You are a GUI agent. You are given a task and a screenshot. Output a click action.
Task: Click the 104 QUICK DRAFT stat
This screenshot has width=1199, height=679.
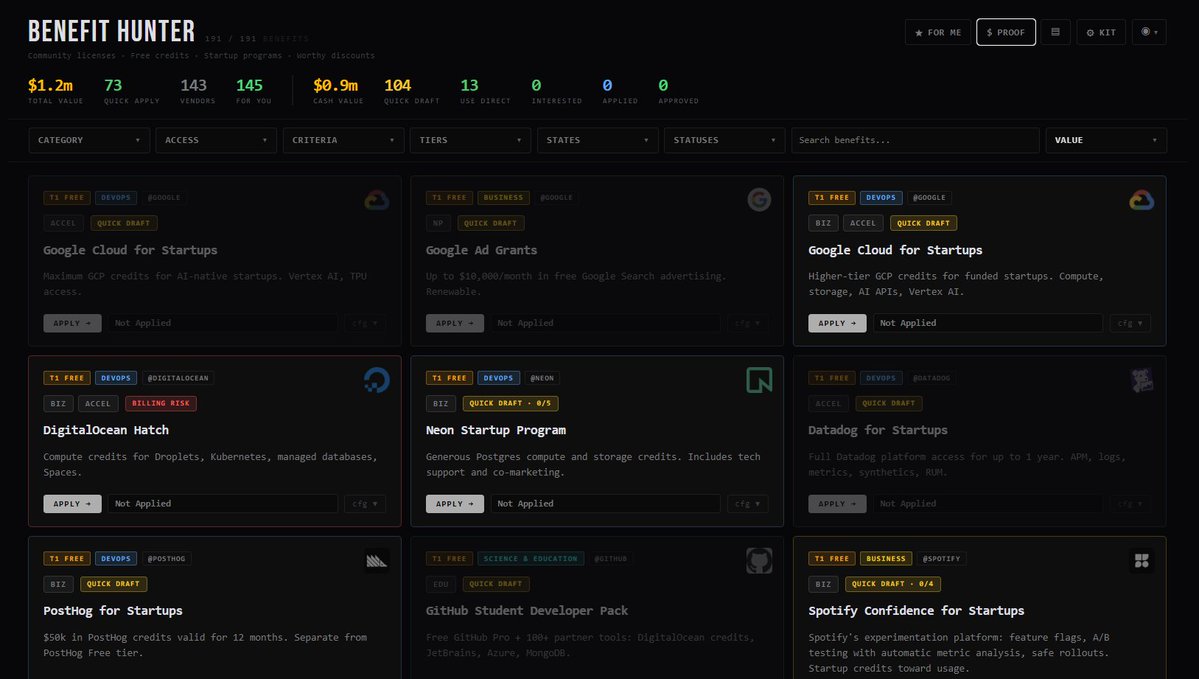(x=411, y=90)
